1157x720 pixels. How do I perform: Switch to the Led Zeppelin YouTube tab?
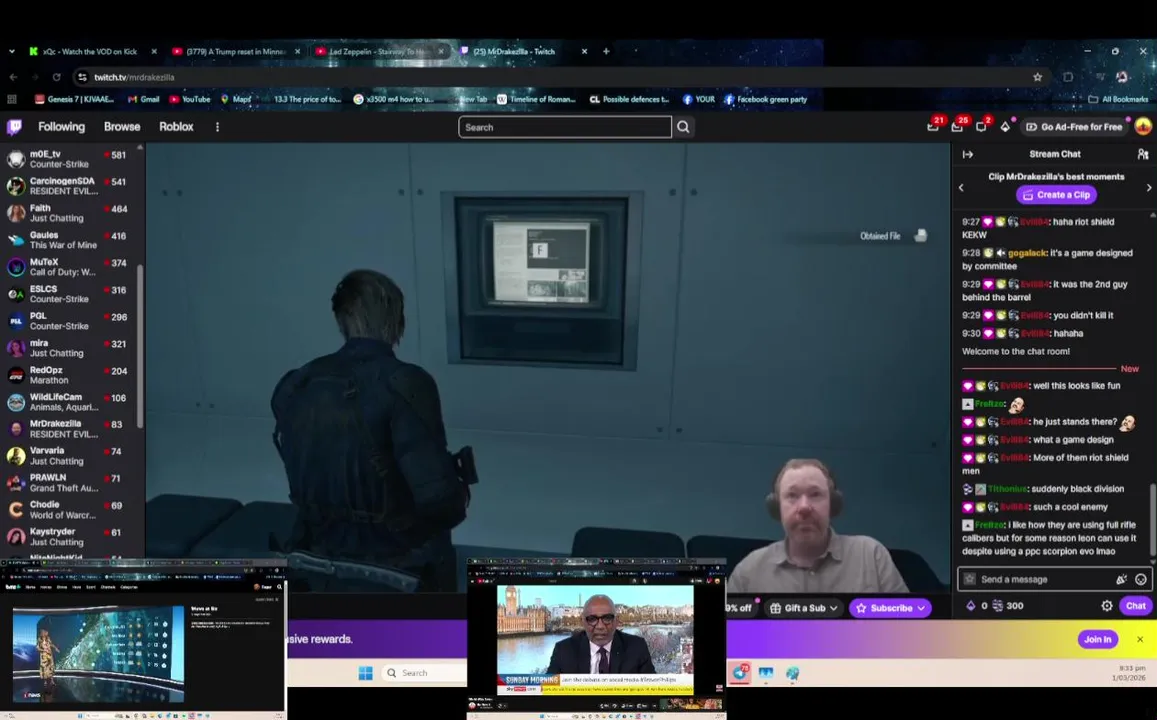click(379, 52)
